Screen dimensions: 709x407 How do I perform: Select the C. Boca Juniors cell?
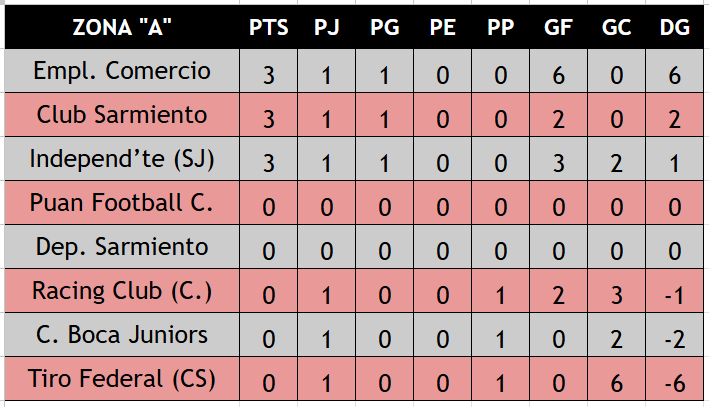[122, 335]
